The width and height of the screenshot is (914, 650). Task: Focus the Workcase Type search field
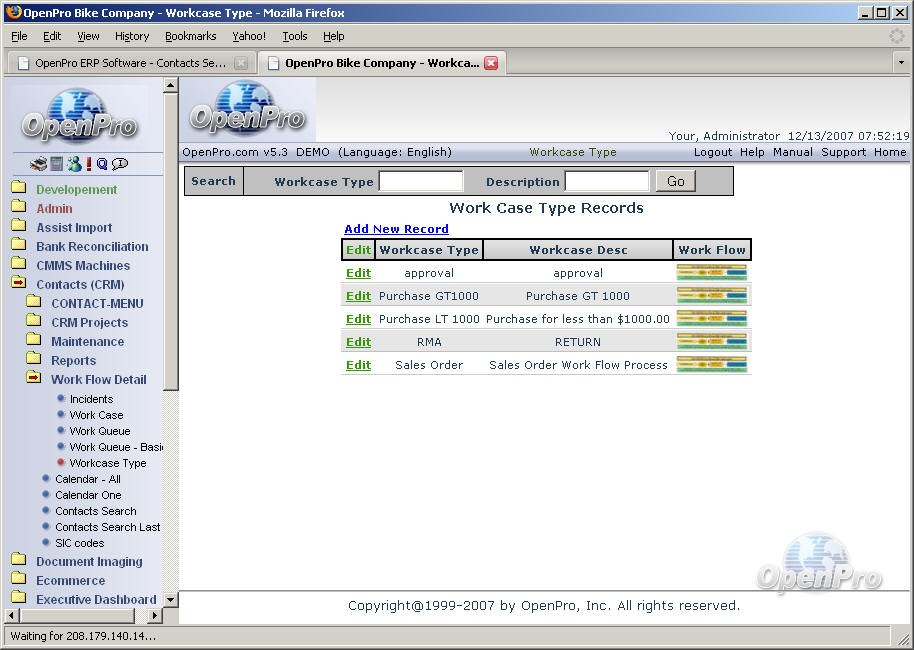click(x=421, y=181)
